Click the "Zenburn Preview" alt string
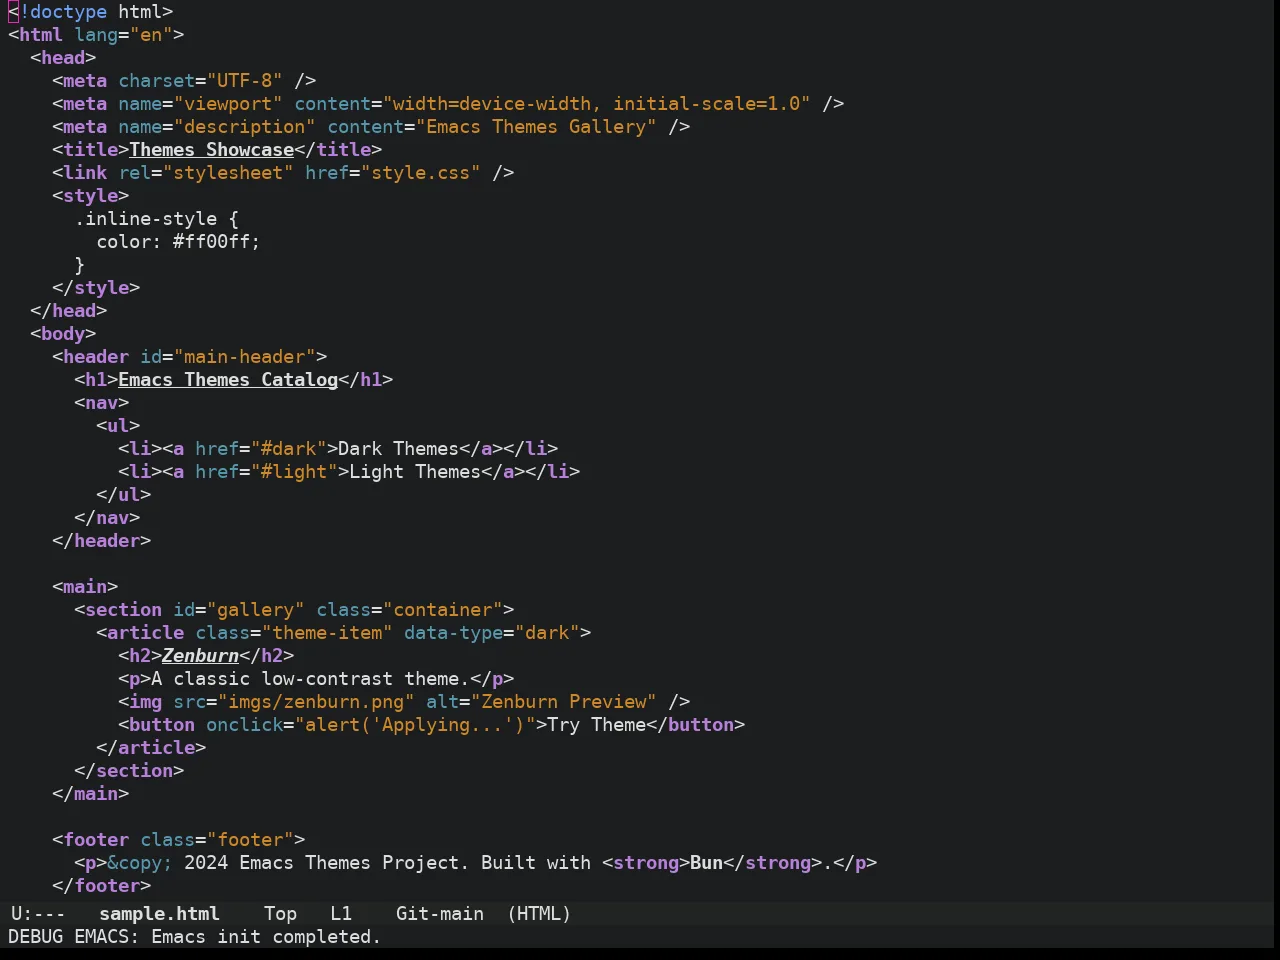This screenshot has height=960, width=1280. [564, 701]
